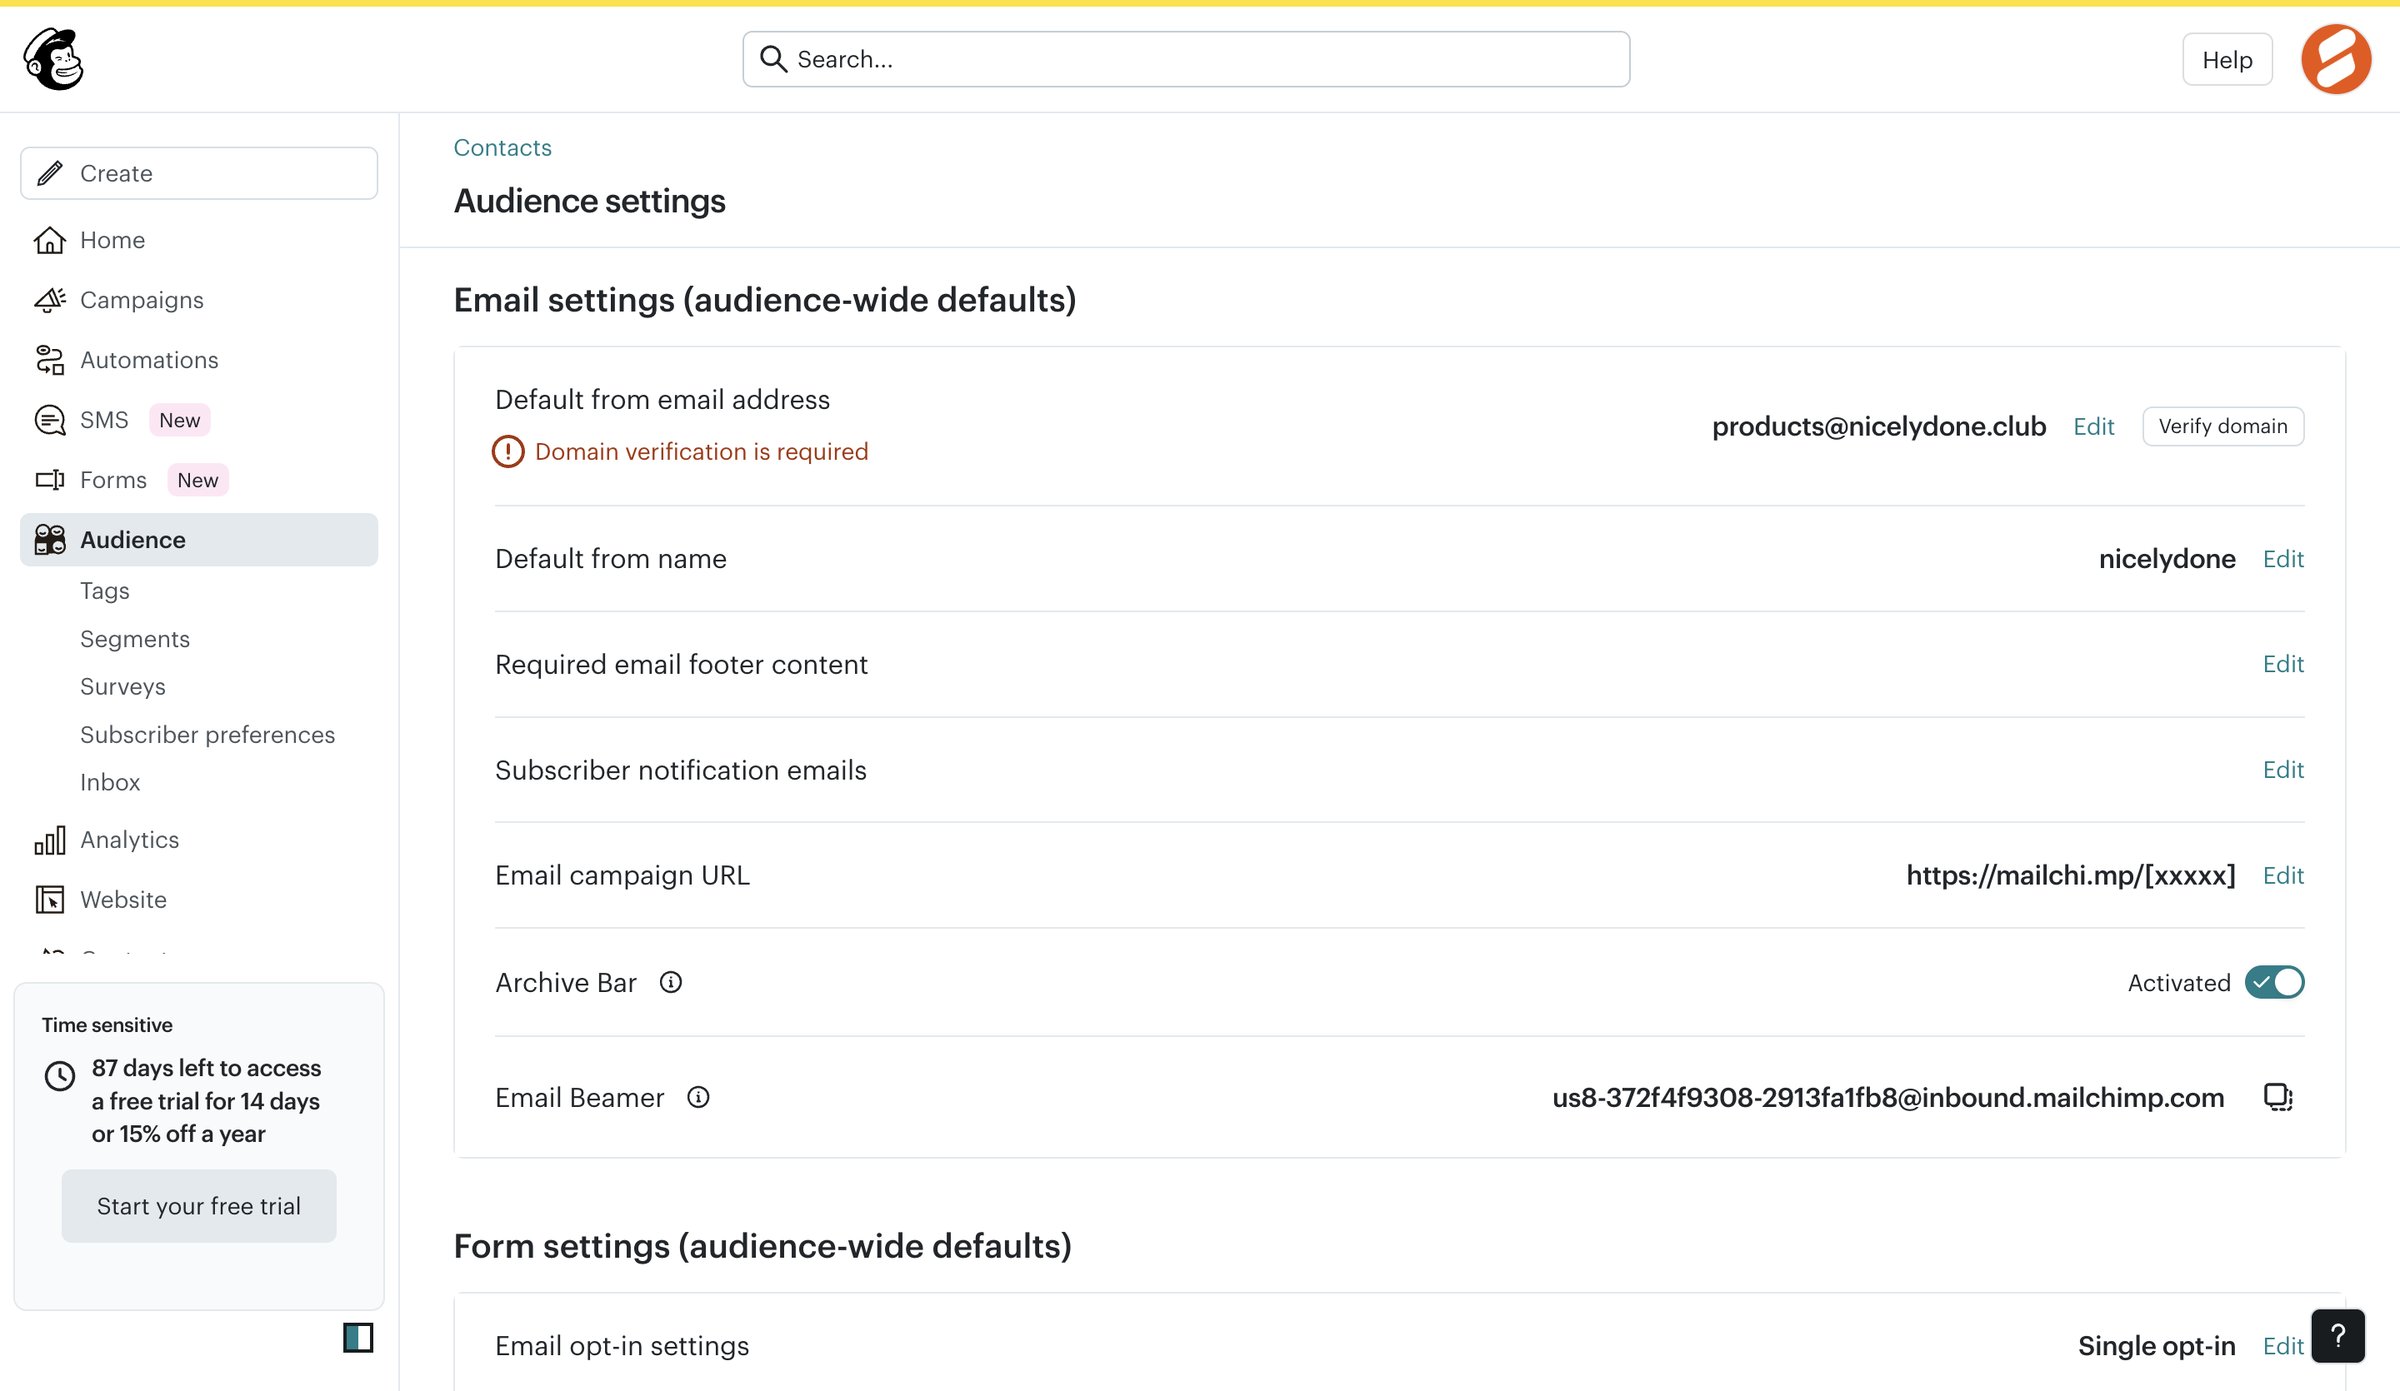Click Archive Bar info icon
The image size is (2400, 1391).
pos(671,983)
